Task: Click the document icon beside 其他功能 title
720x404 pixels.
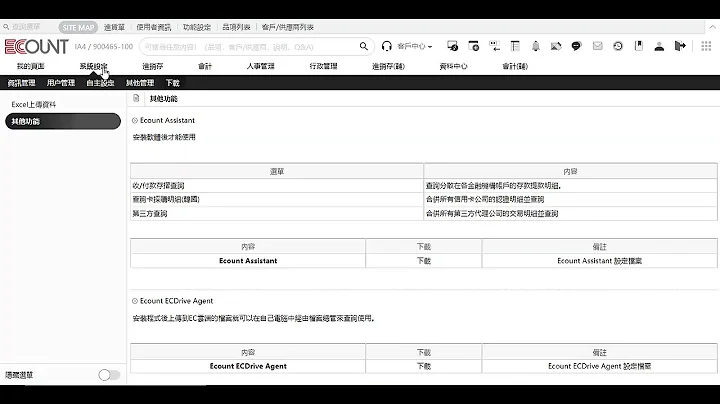Action: click(136, 98)
